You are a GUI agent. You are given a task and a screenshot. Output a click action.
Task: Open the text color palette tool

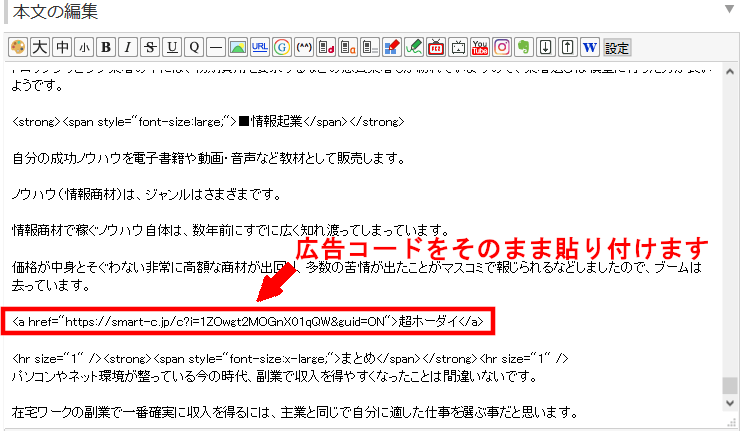18,47
